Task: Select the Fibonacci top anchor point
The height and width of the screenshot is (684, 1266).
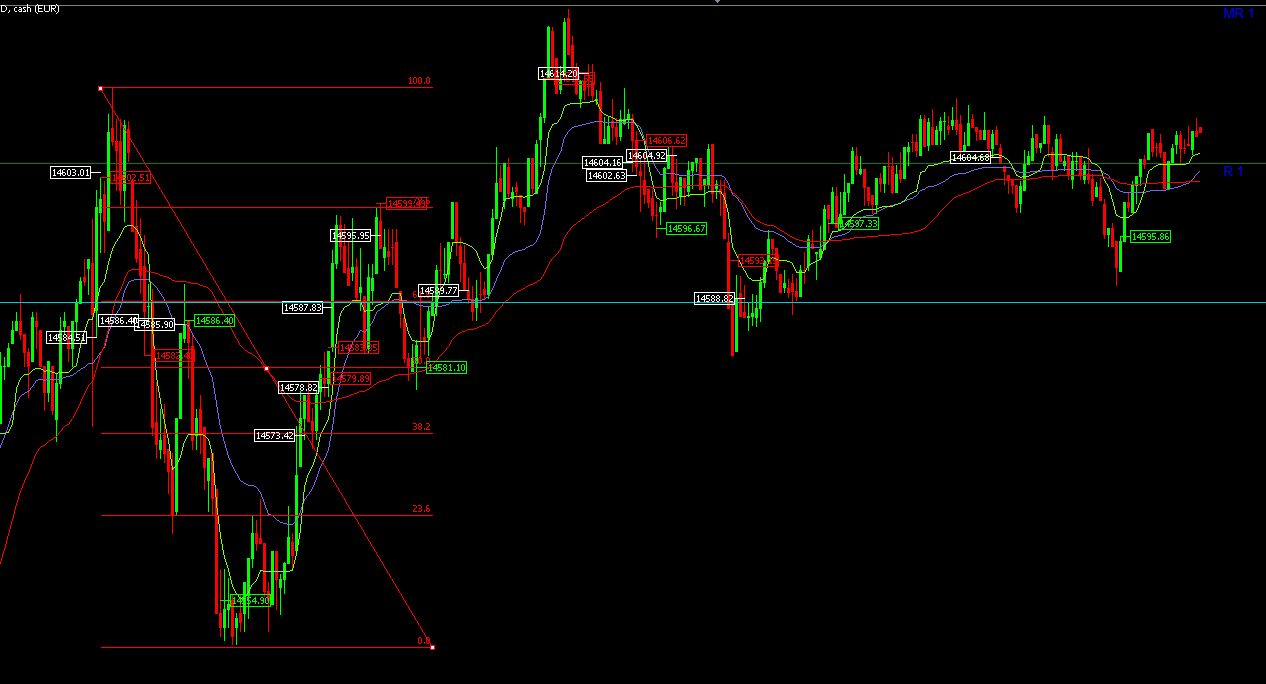Action: (x=100, y=88)
